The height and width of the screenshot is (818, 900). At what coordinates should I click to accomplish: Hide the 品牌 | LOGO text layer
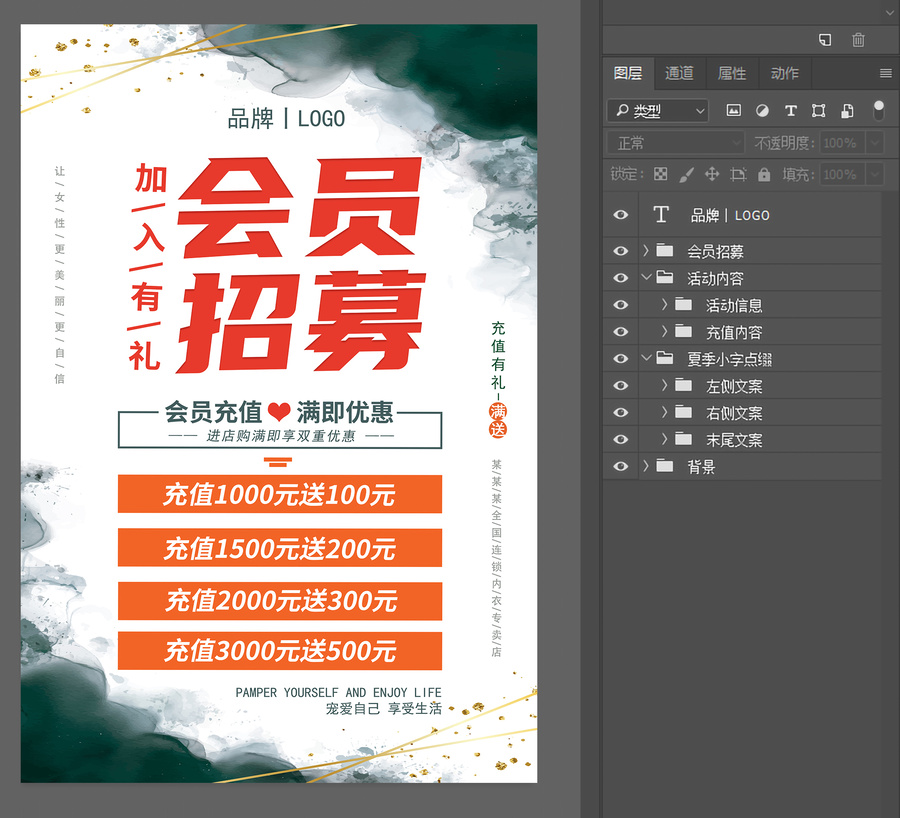pos(620,215)
